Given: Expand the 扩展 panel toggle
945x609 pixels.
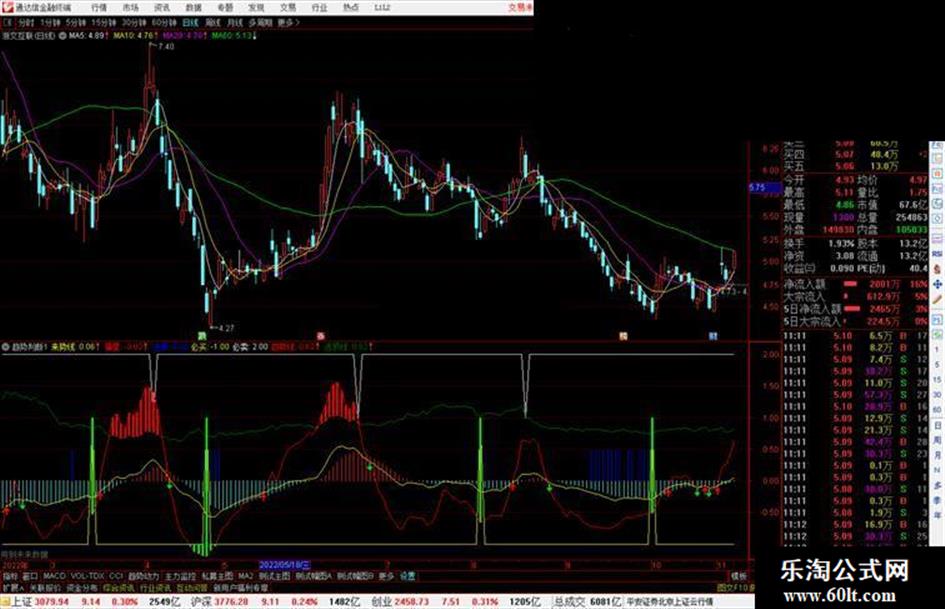Looking at the screenshot, I should coord(12,587).
